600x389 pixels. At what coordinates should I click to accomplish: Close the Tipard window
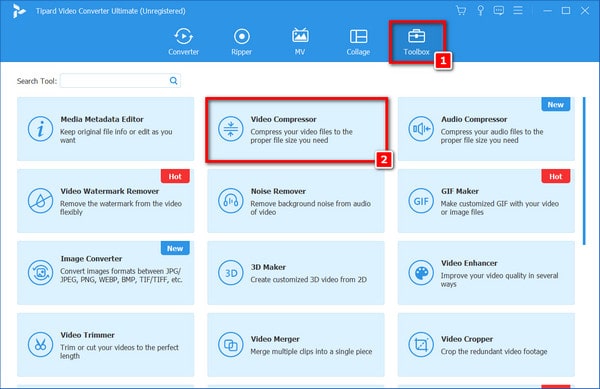585,11
